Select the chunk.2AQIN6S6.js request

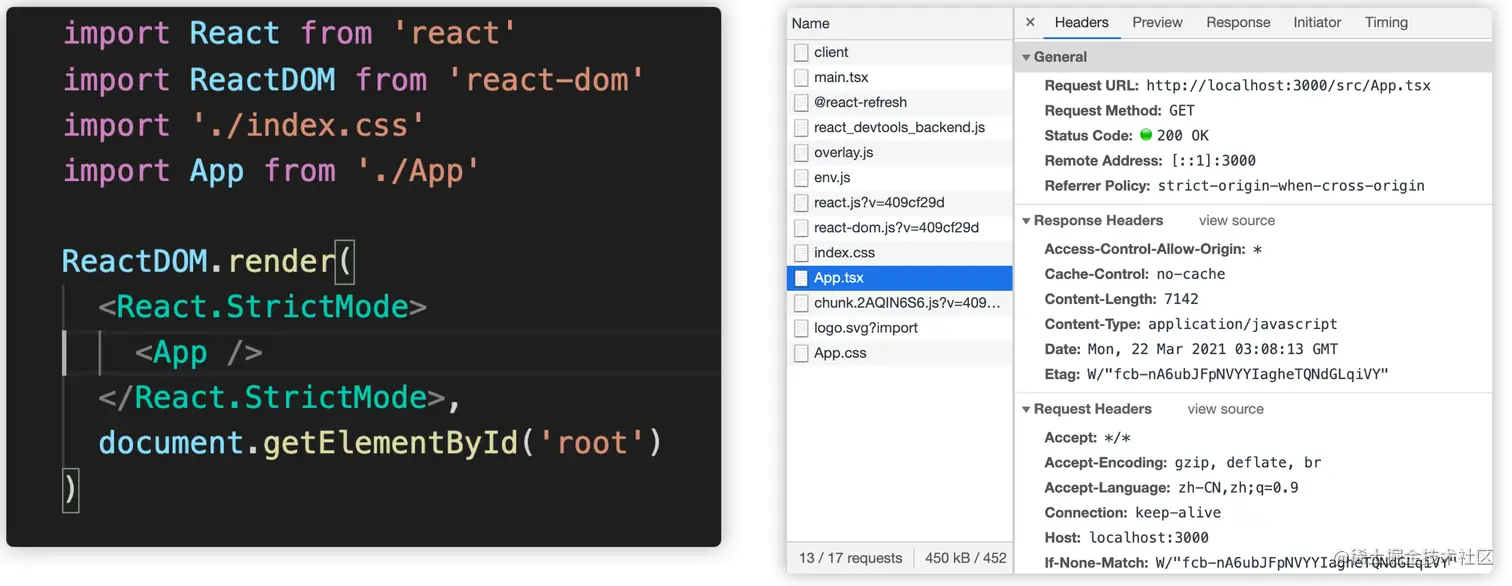click(x=900, y=303)
